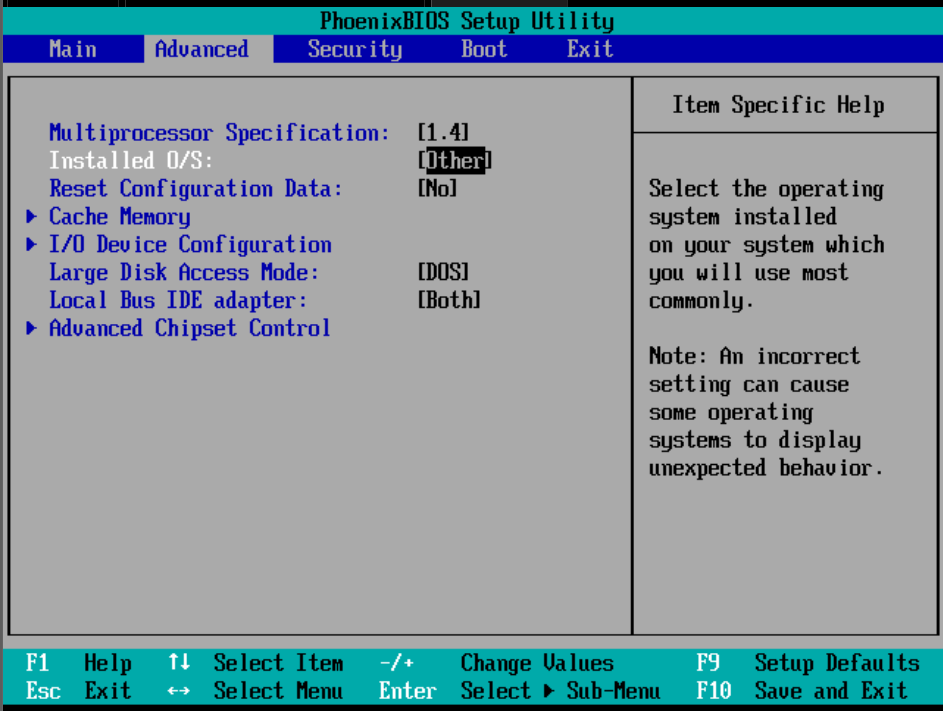Change the [1.4] multiprocessor value
The height and width of the screenshot is (711, 943).
(x=443, y=132)
